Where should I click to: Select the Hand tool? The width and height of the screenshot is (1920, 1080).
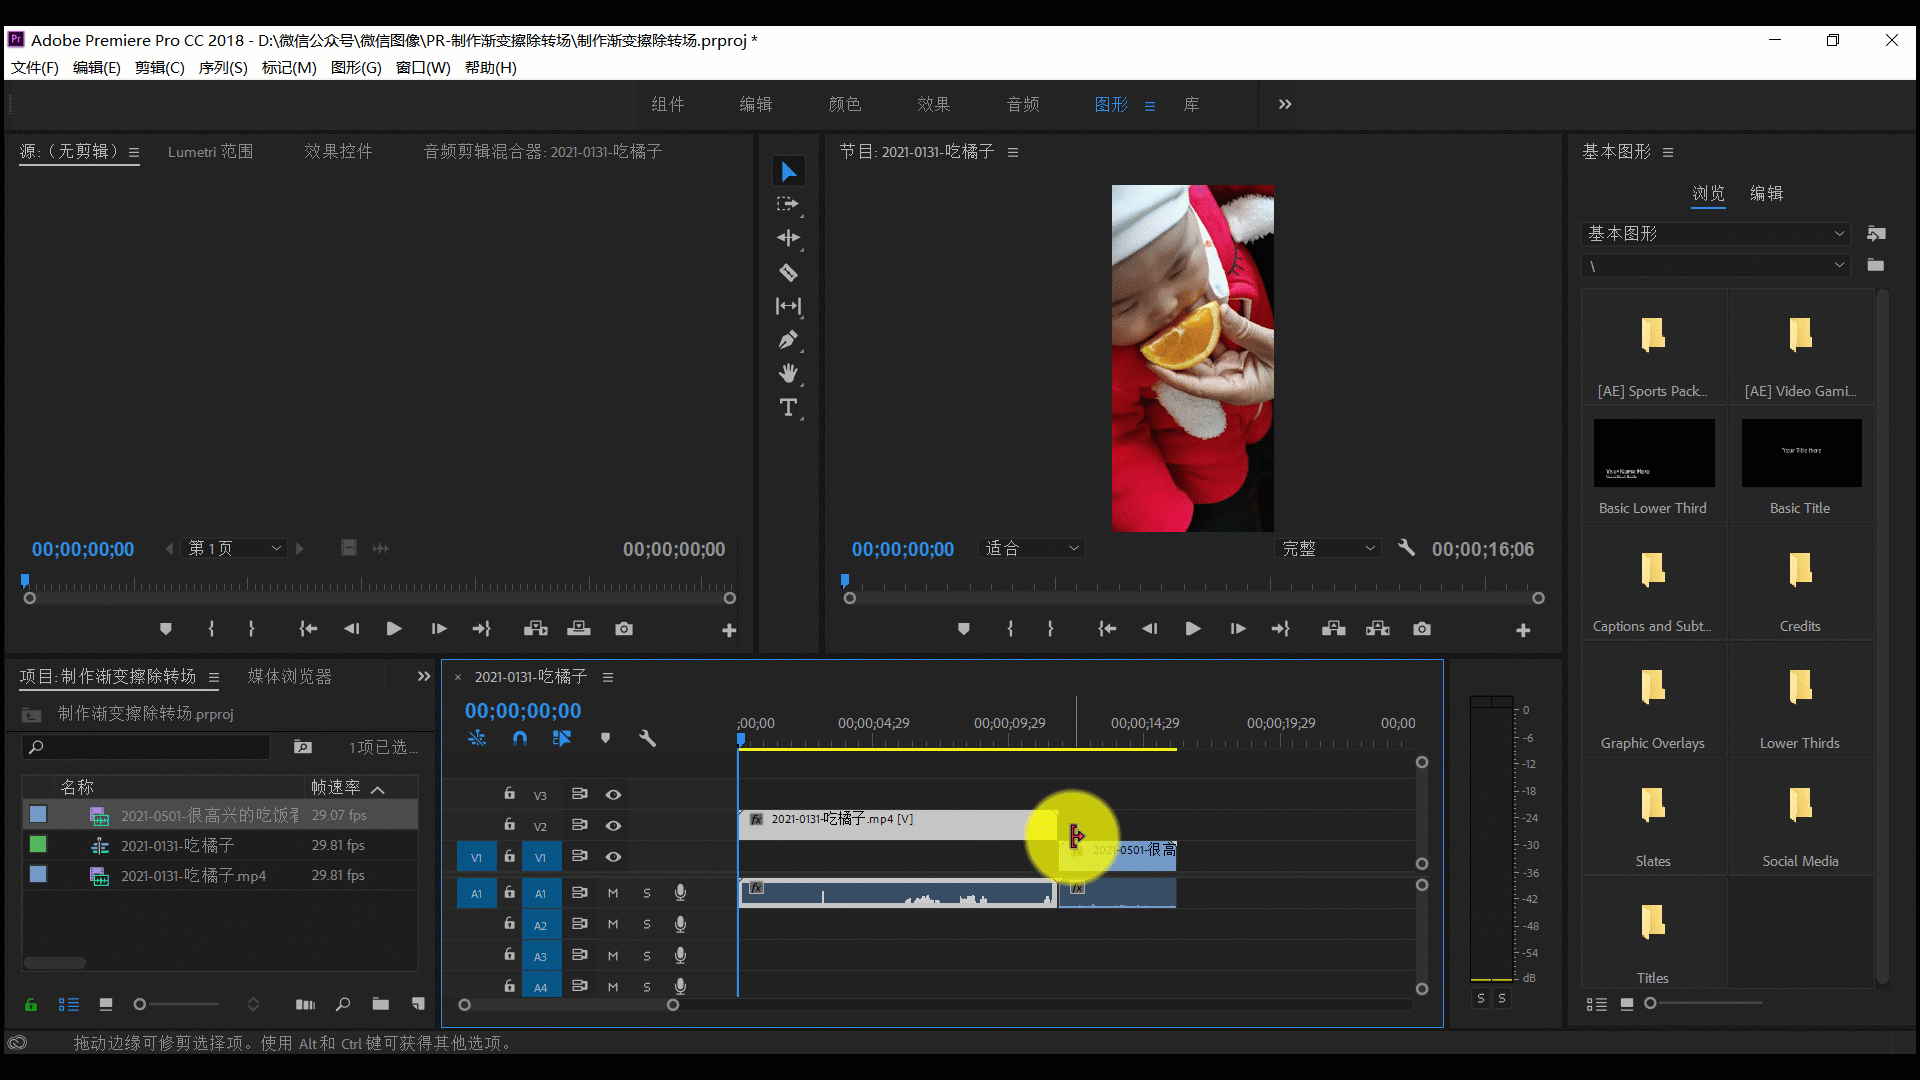788,374
